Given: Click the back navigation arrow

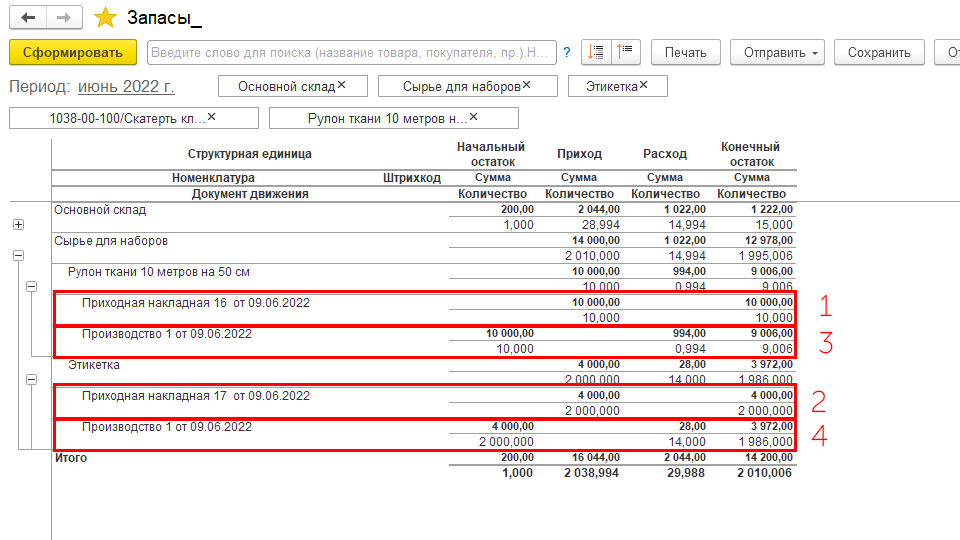Looking at the screenshot, I should click(x=28, y=18).
